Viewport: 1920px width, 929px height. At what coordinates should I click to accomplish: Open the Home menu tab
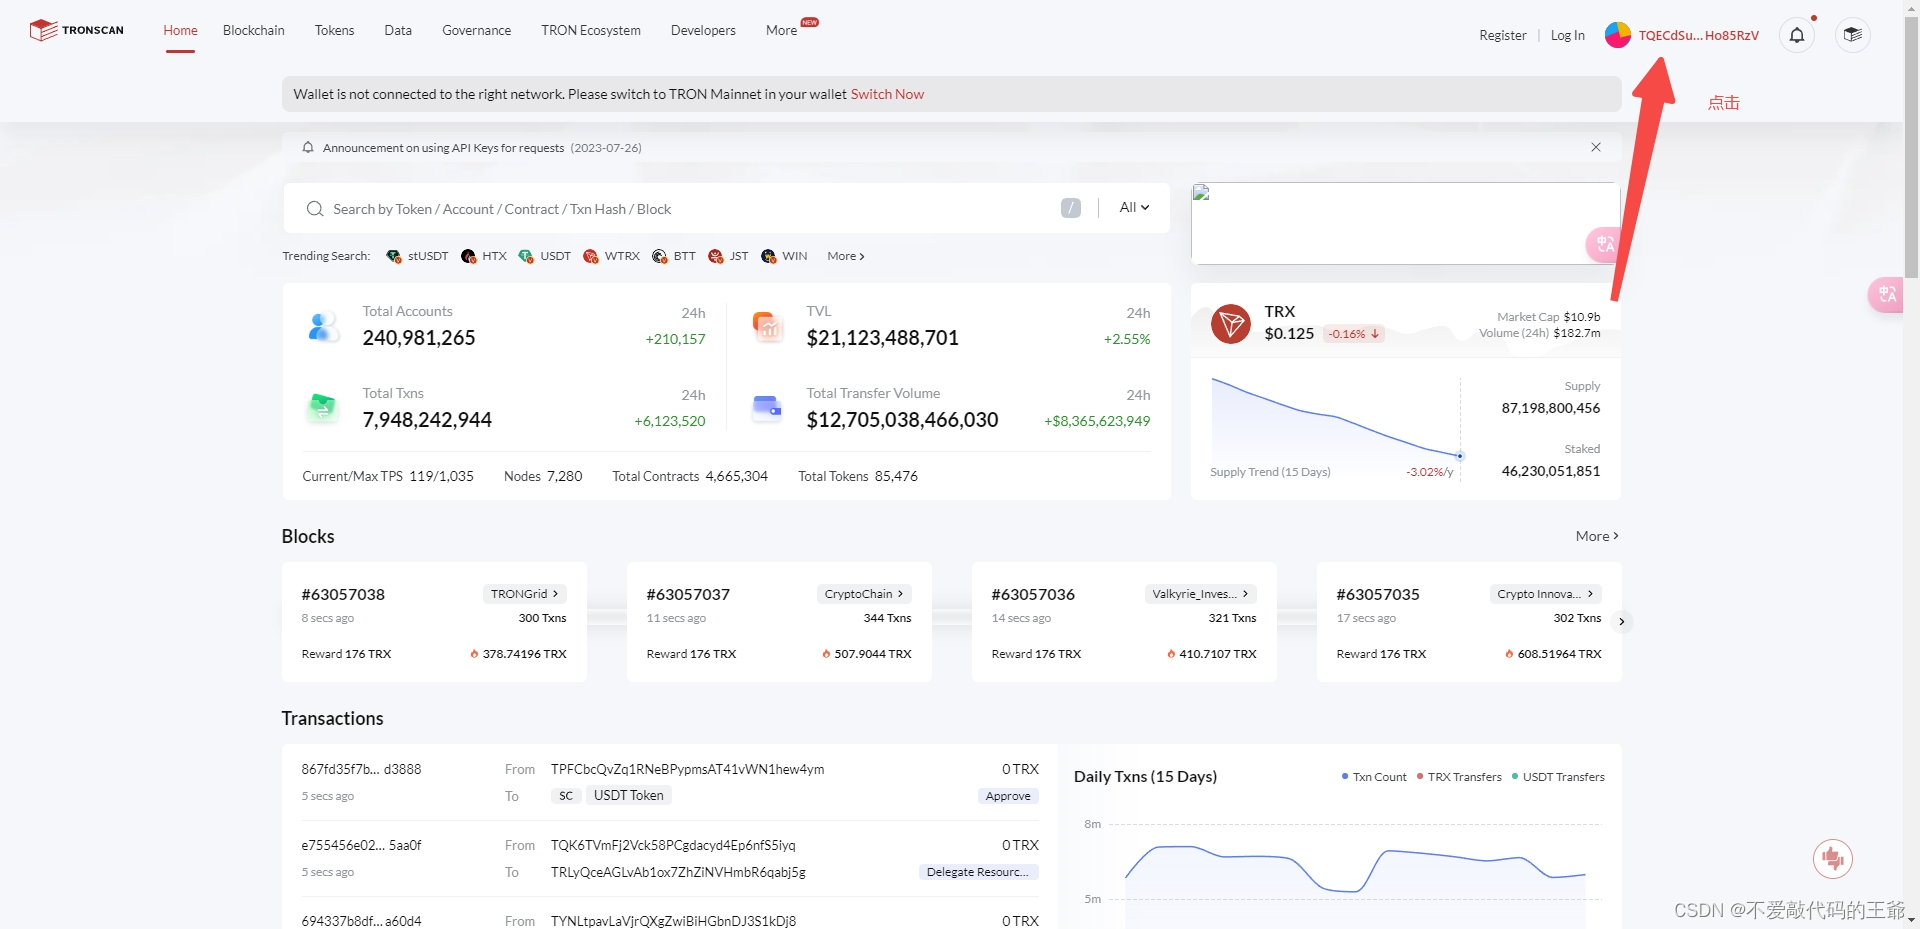(x=180, y=31)
